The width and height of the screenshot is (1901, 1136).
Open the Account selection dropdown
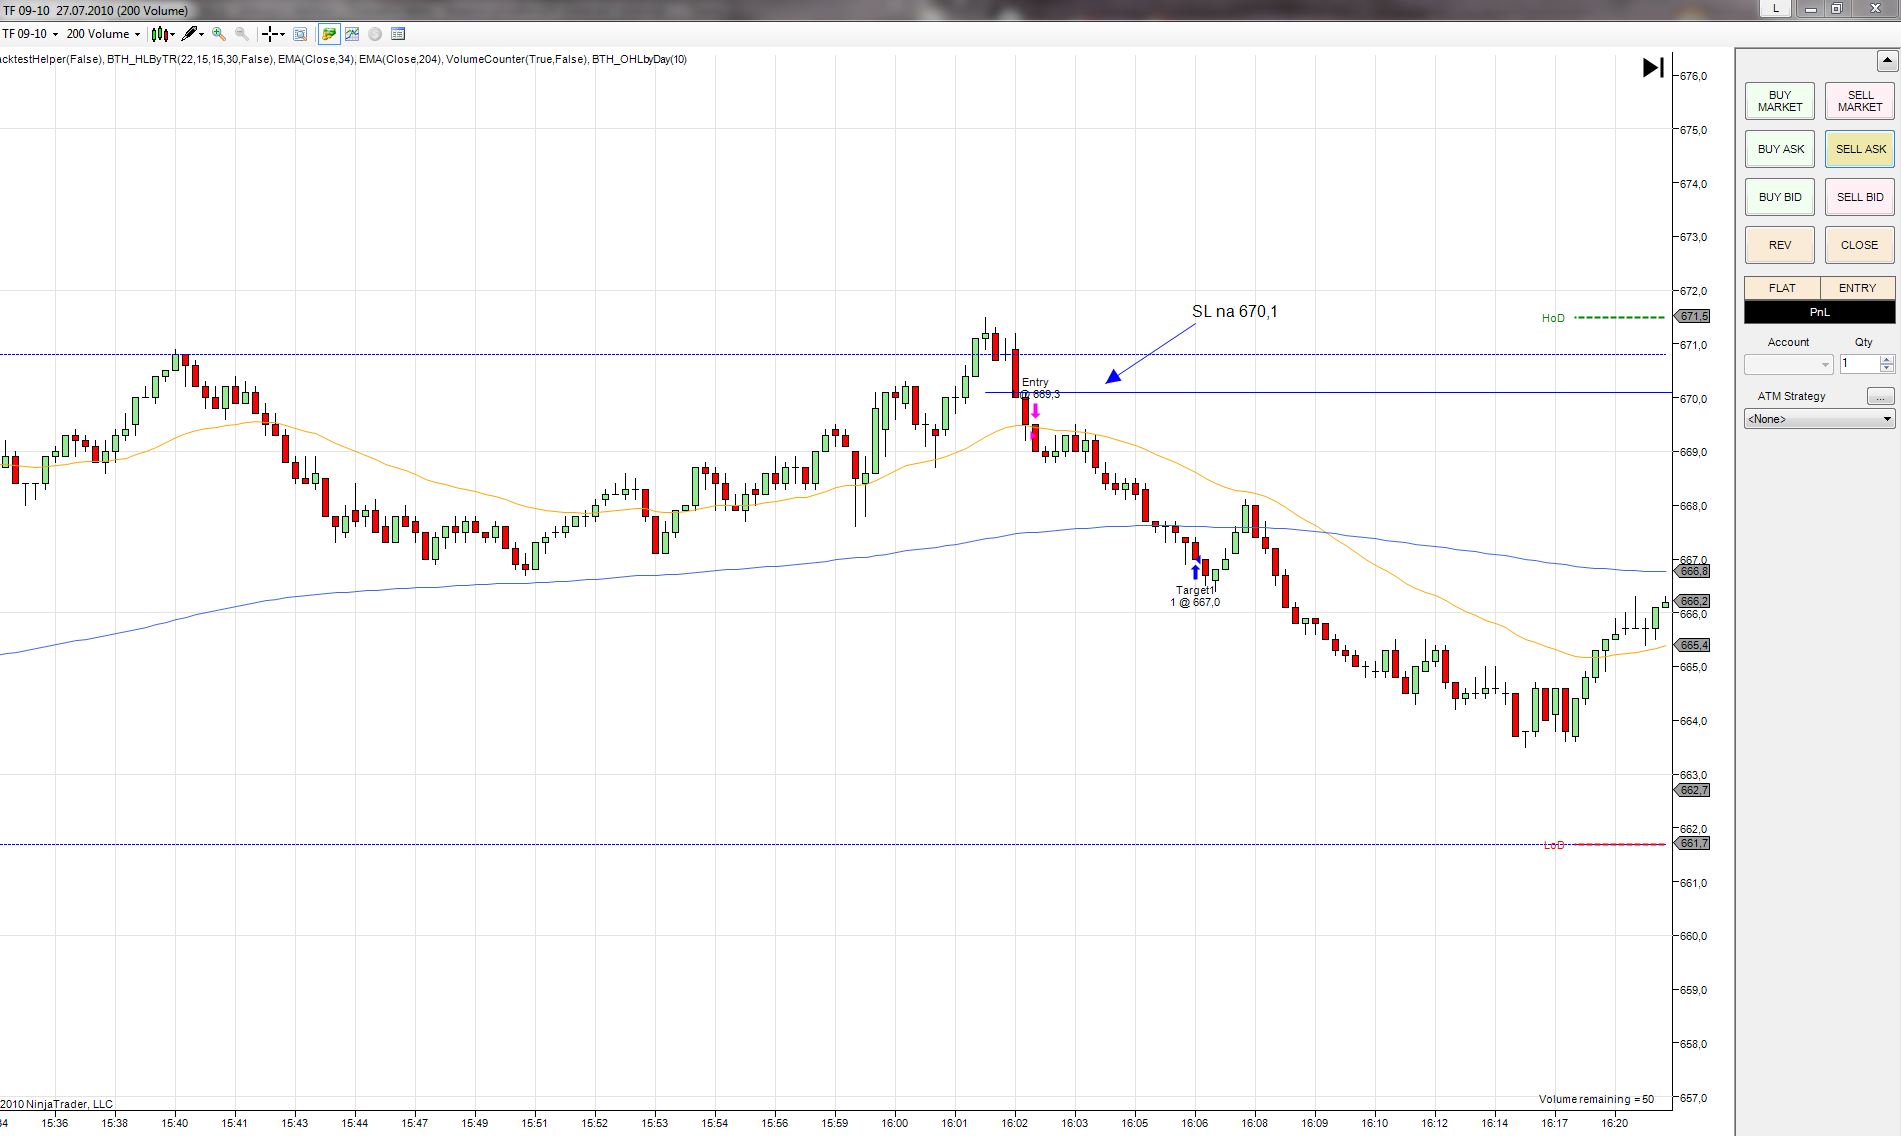[1788, 365]
